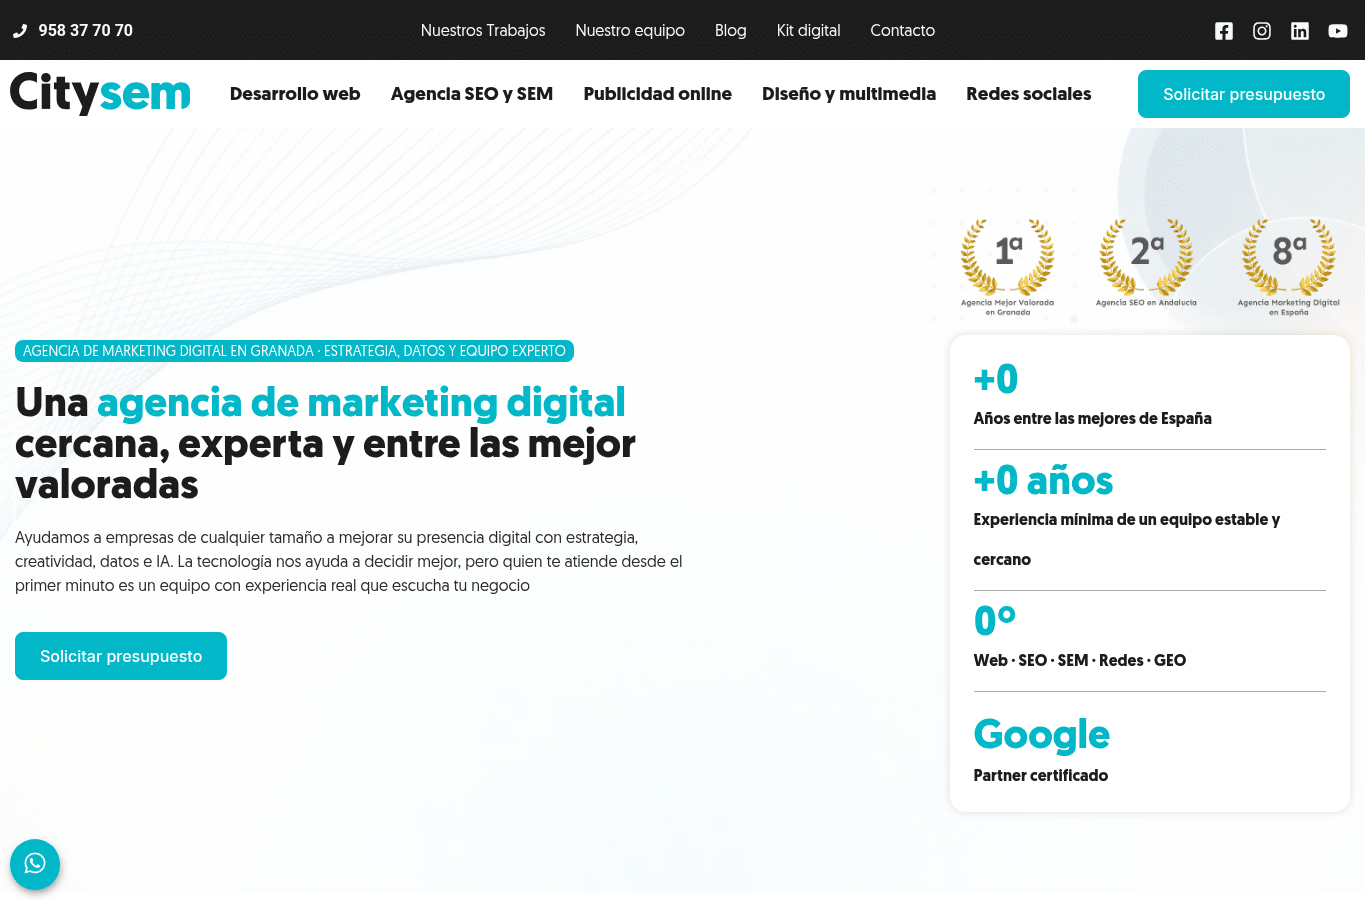The height and width of the screenshot is (900, 1365).
Task: Open Nuestros Trabajos in top bar
Action: tap(483, 30)
